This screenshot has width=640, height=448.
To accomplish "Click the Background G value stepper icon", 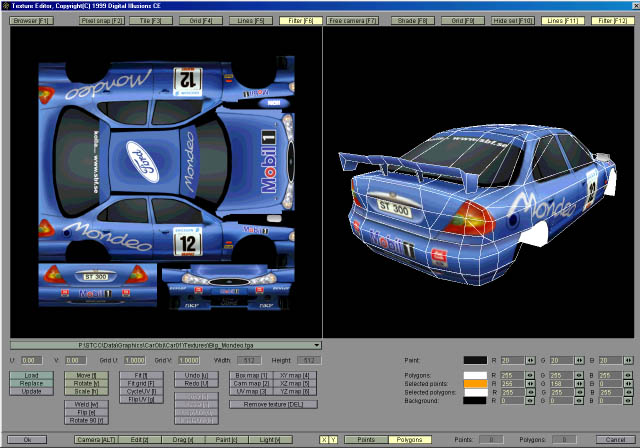I will (579, 401).
